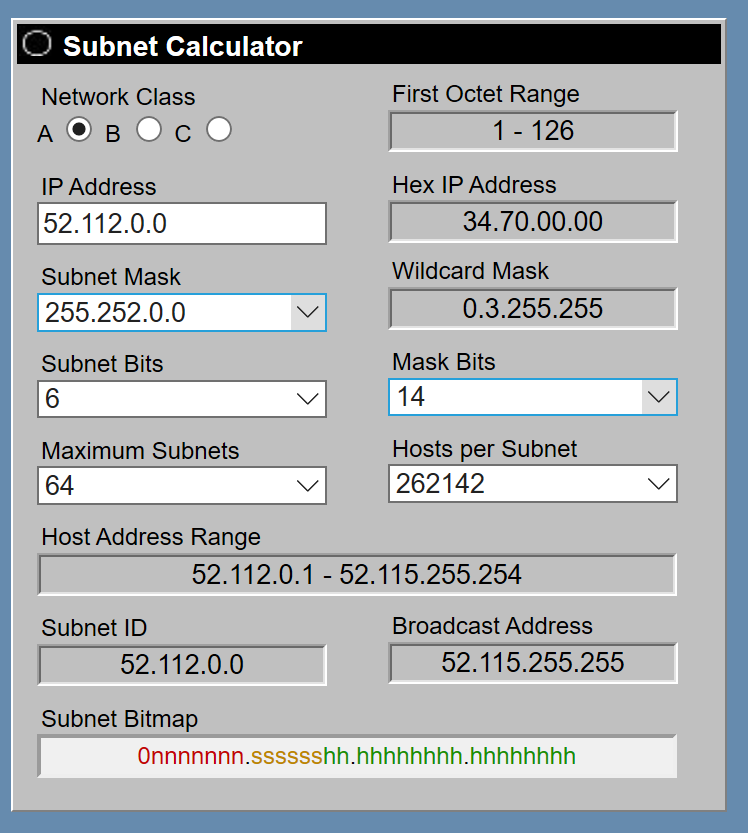This screenshot has height=833, width=748.
Task: Open the Subnet Bits dropdown
Action: pos(182,398)
